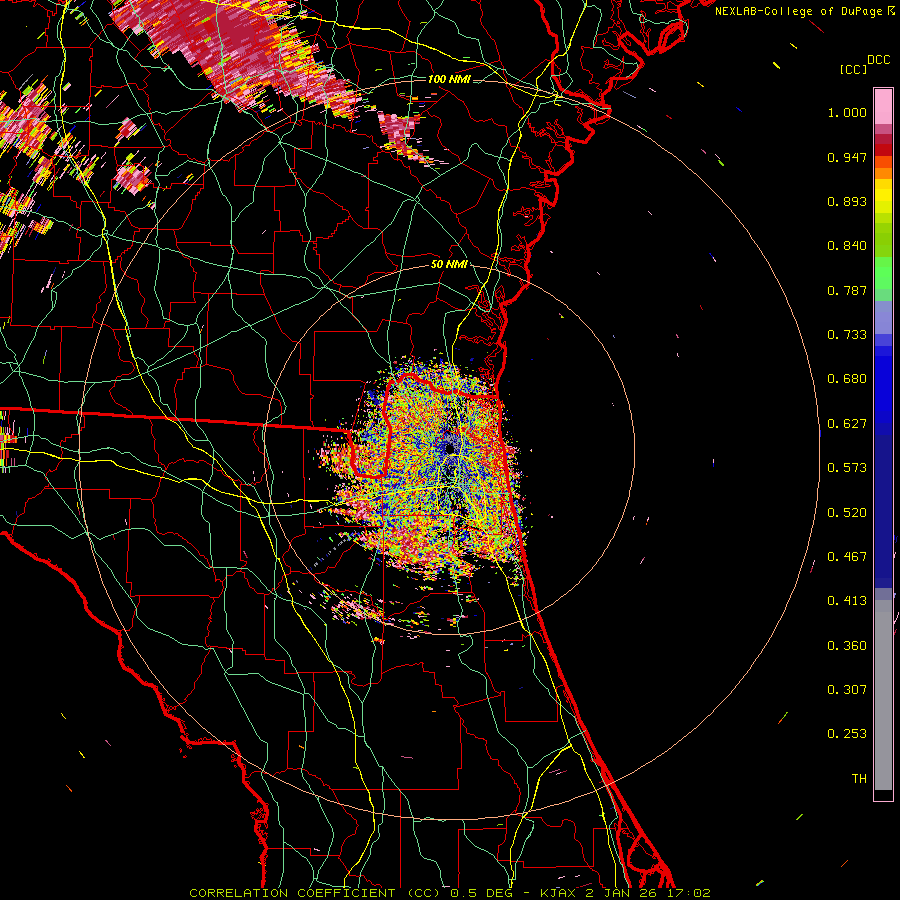Select the 0.893 scale label
The height and width of the screenshot is (900, 900).
coord(847,201)
